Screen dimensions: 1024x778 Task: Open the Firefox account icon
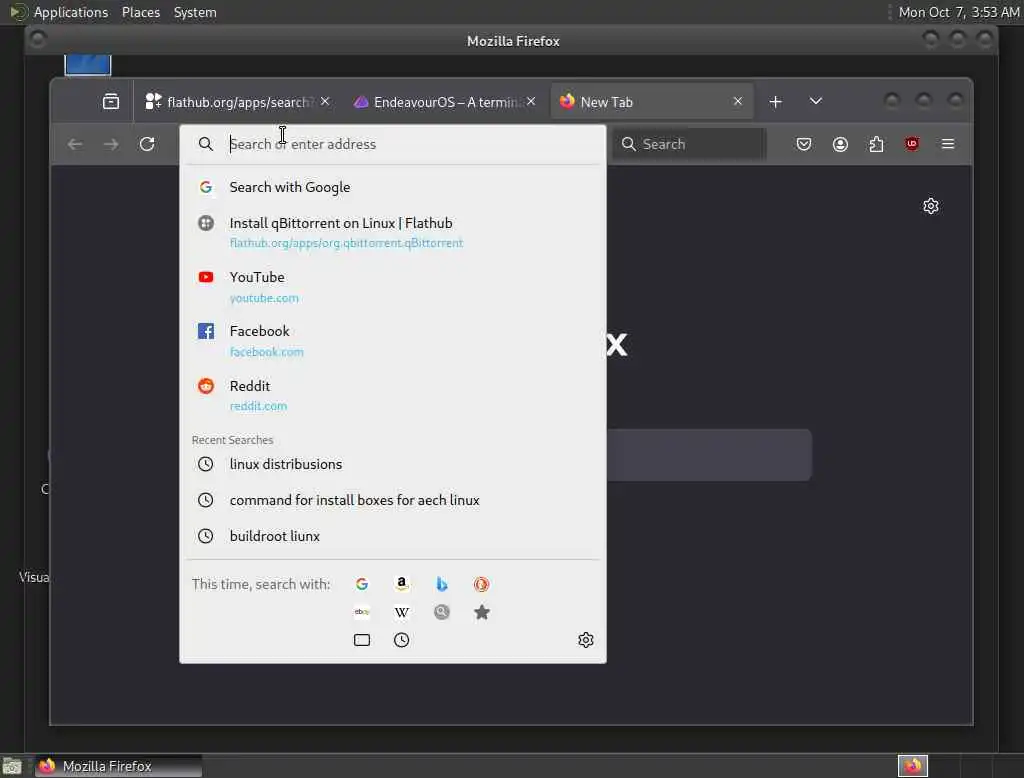point(840,144)
